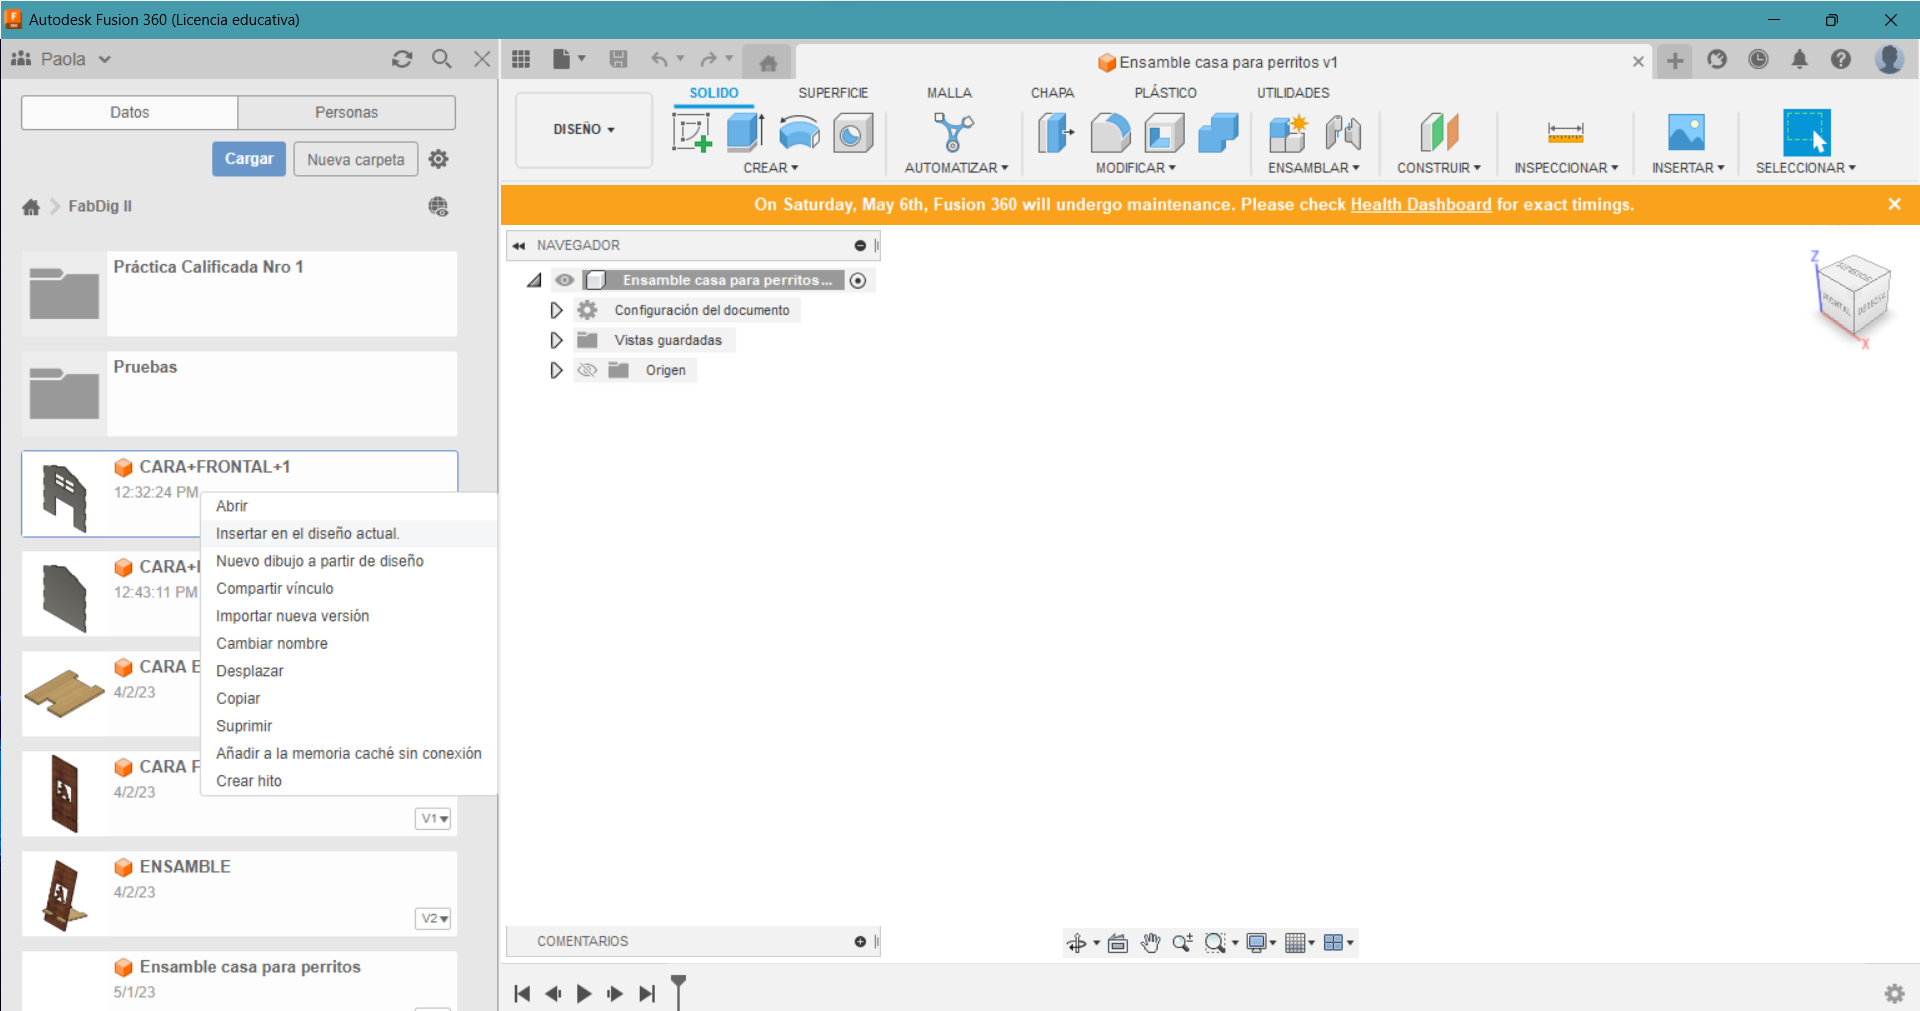Toggle visibility of Ensamble casa para perritos
1920x1011 pixels.
(565, 280)
